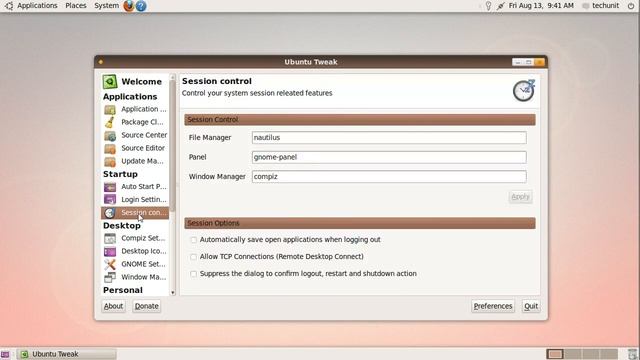Click the Window Manager input field
Viewport: 640px width, 360px height.
[x=389, y=177]
